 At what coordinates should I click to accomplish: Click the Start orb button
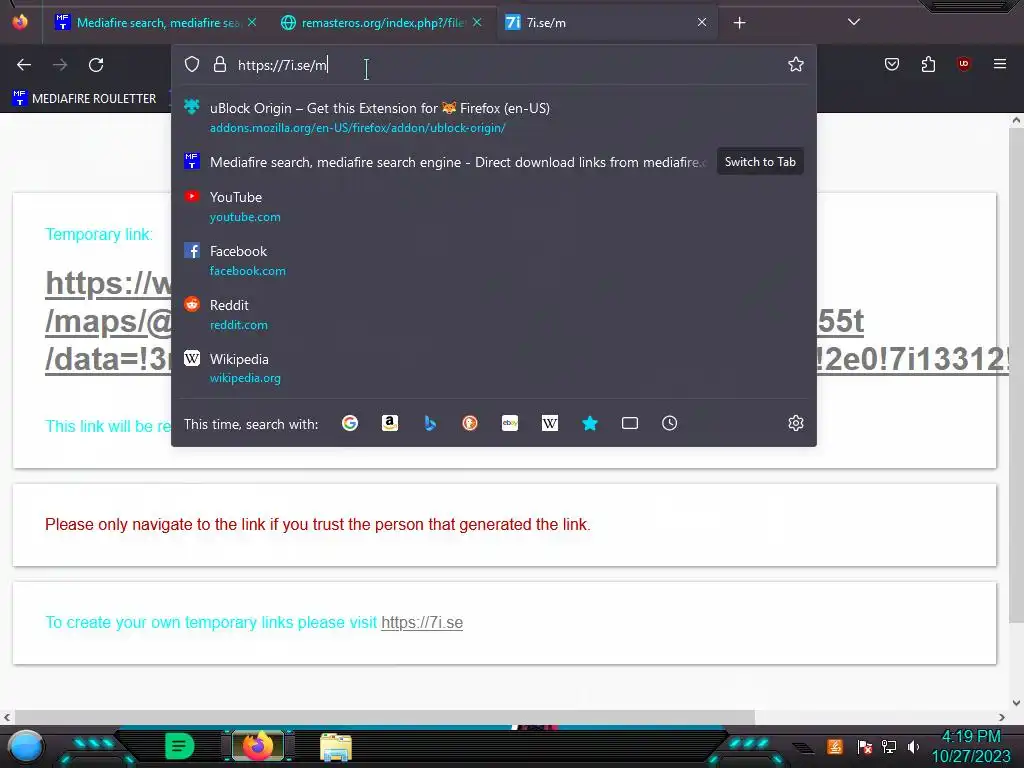[26, 746]
